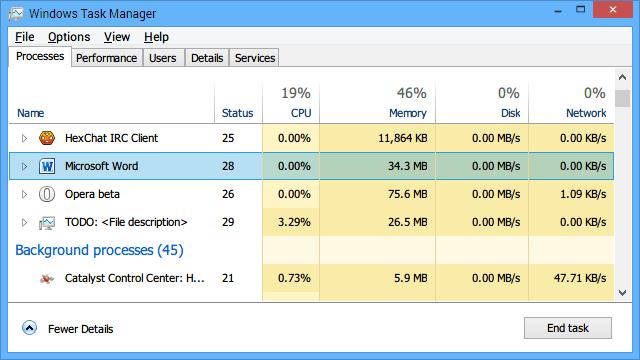This screenshot has height=360, width=640.
Task: Expand the Opera beta process group
Action: click(x=24, y=194)
